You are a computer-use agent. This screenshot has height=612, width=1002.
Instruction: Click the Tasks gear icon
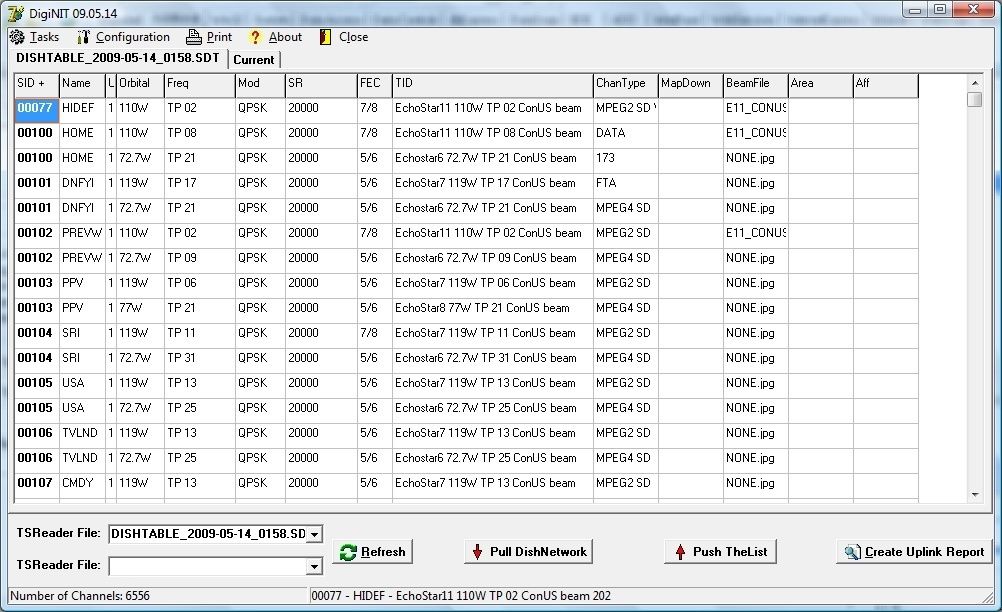(x=17, y=37)
